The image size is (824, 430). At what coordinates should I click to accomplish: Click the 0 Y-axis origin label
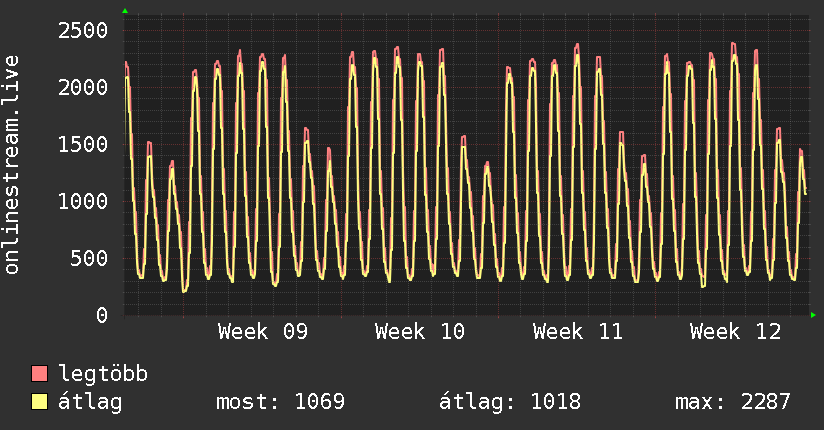[x=101, y=315]
